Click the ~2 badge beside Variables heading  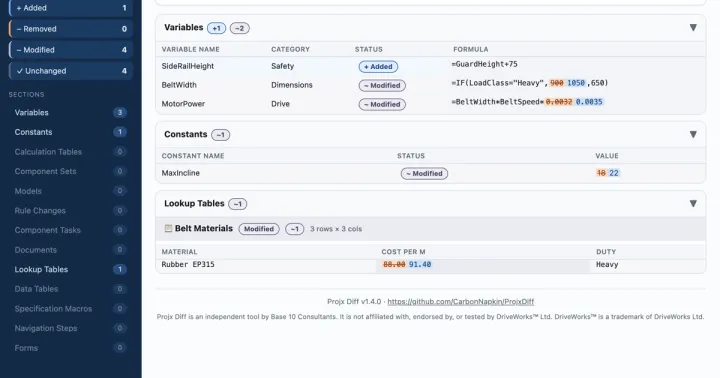[x=240, y=28]
